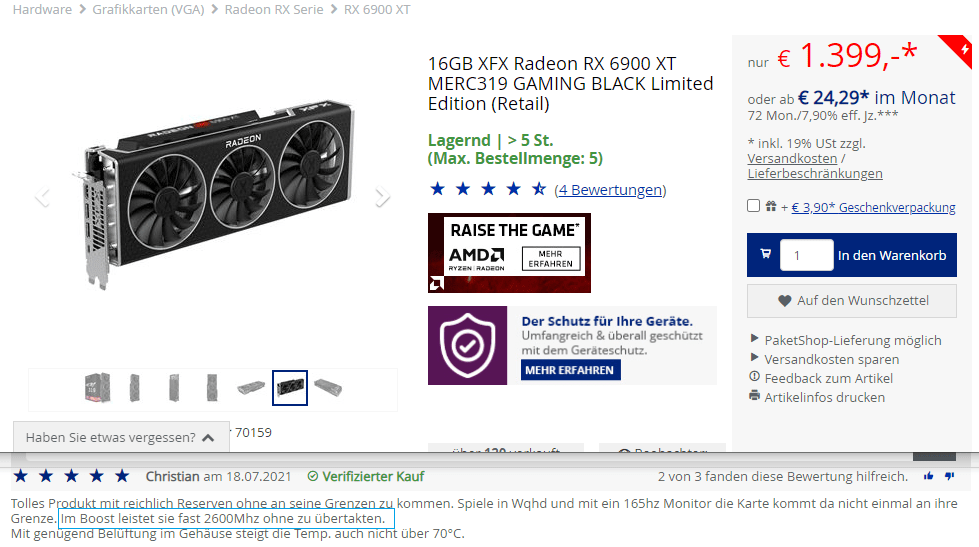Select the first product thumbnail showing the box
Screen dimensions: 979x547
pyautogui.click(x=97, y=388)
